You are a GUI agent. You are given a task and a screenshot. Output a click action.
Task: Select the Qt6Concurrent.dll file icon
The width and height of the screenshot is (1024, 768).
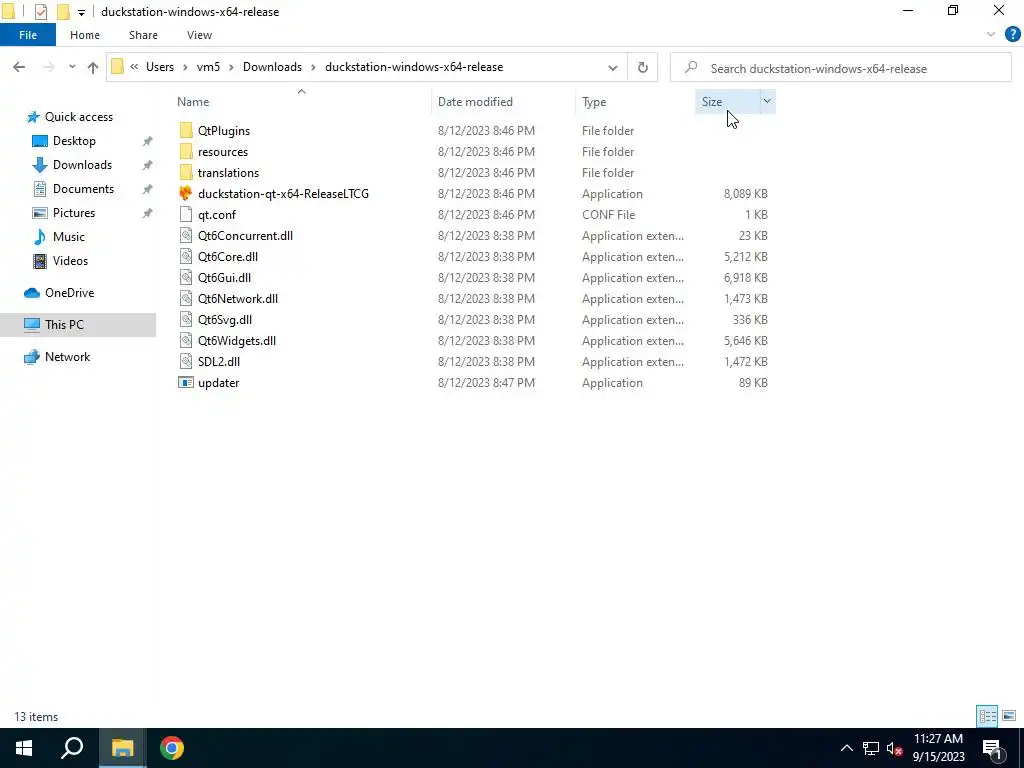(x=186, y=235)
